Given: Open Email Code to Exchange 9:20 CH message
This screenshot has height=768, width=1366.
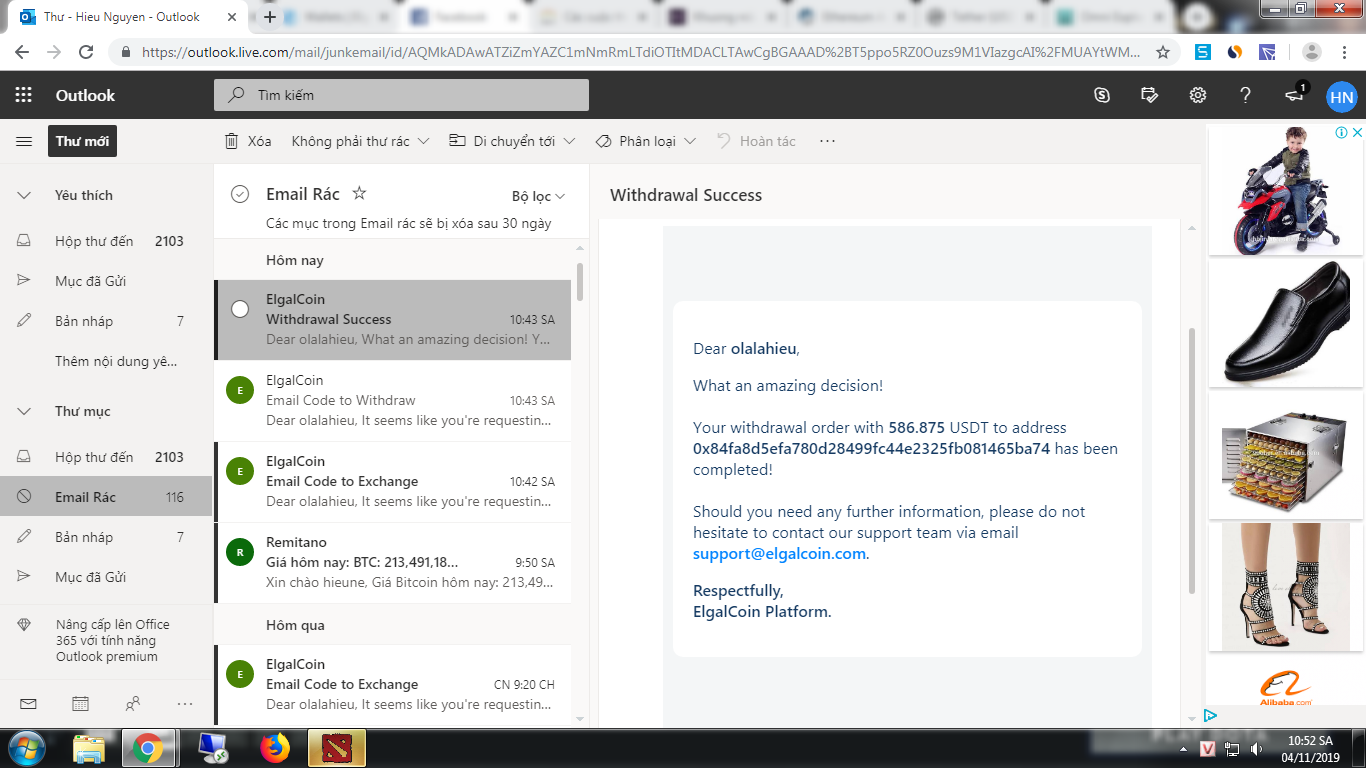Looking at the screenshot, I should click(392, 685).
